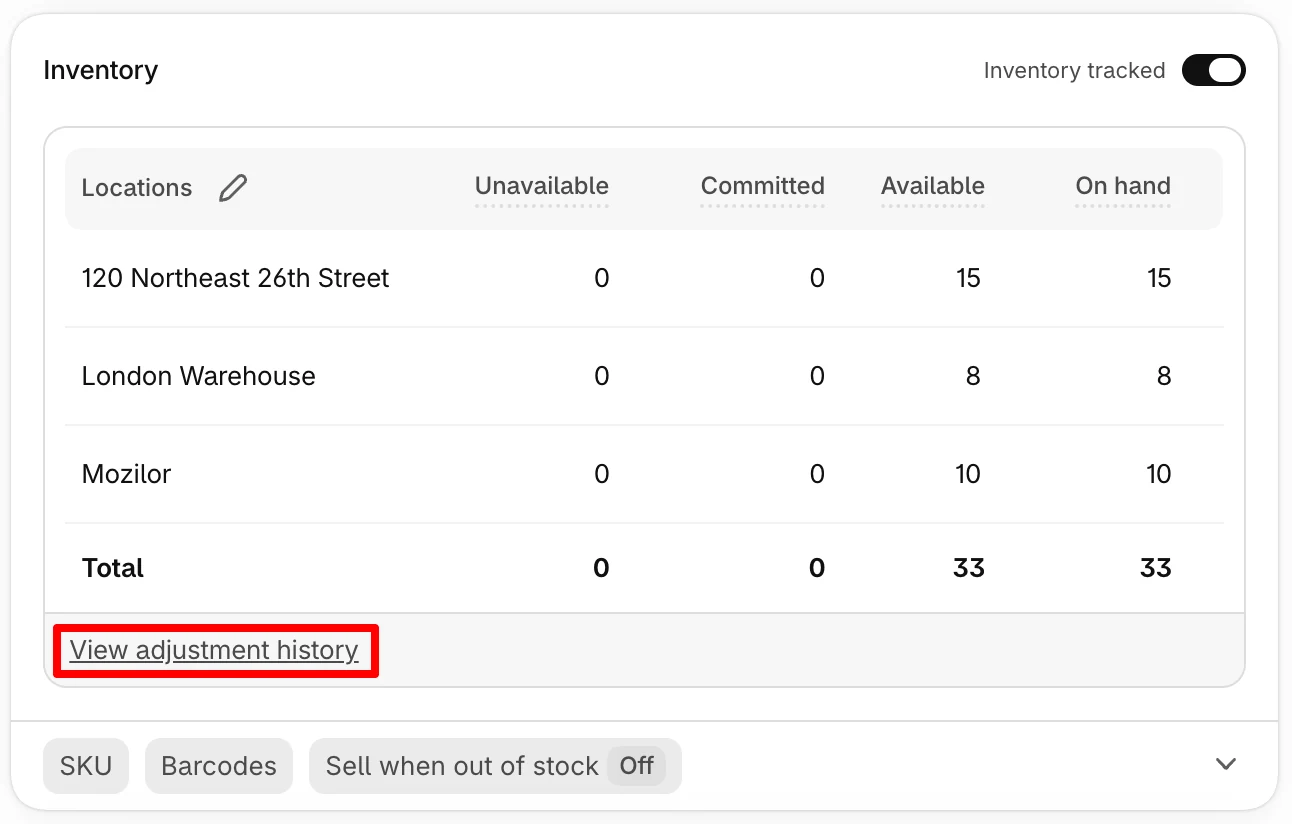Select the London Warehouse location
Viewport: 1292px width, 824px height.
[x=199, y=376]
